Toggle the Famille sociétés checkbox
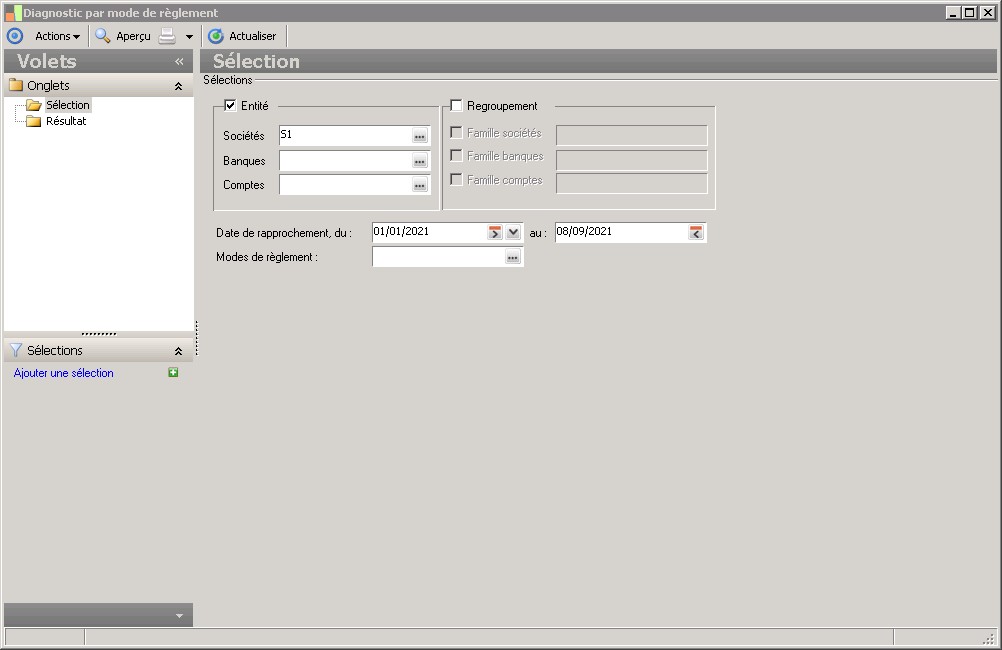 click(x=456, y=132)
